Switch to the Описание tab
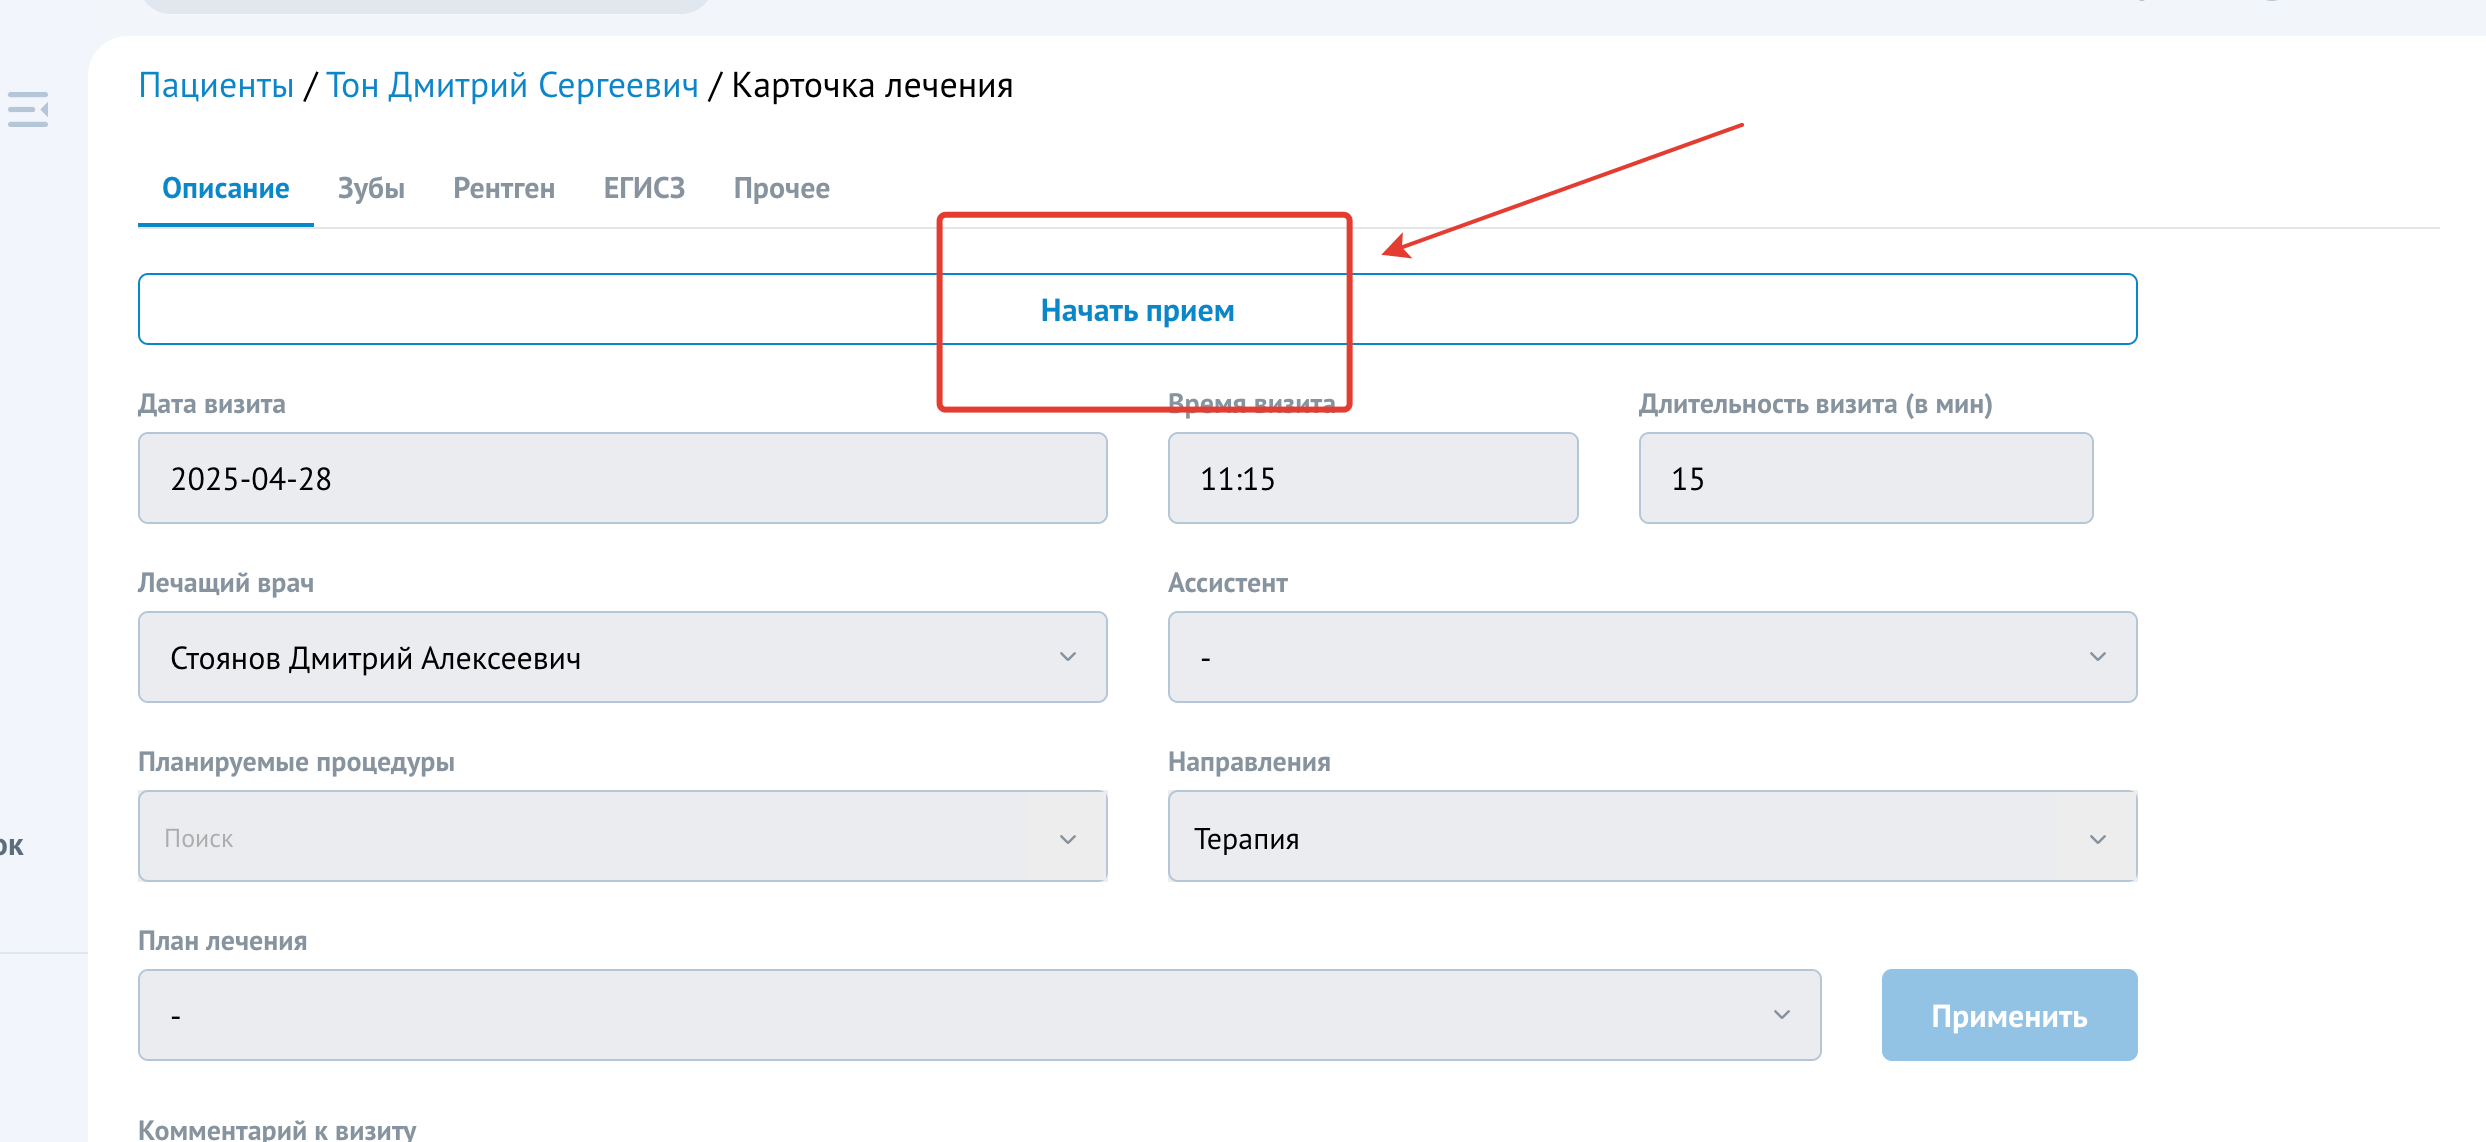The width and height of the screenshot is (2486, 1142). pos(226,189)
